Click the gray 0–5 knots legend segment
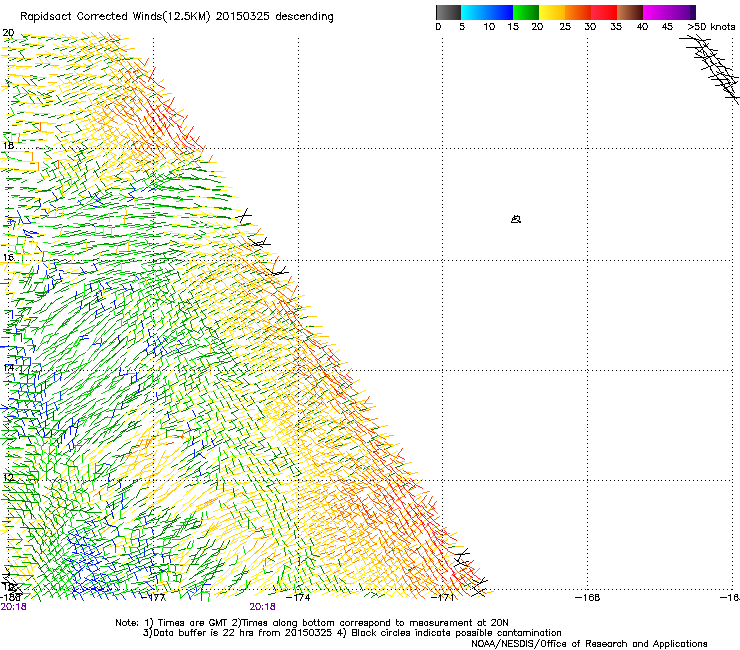The image size is (740, 650). pyautogui.click(x=448, y=12)
